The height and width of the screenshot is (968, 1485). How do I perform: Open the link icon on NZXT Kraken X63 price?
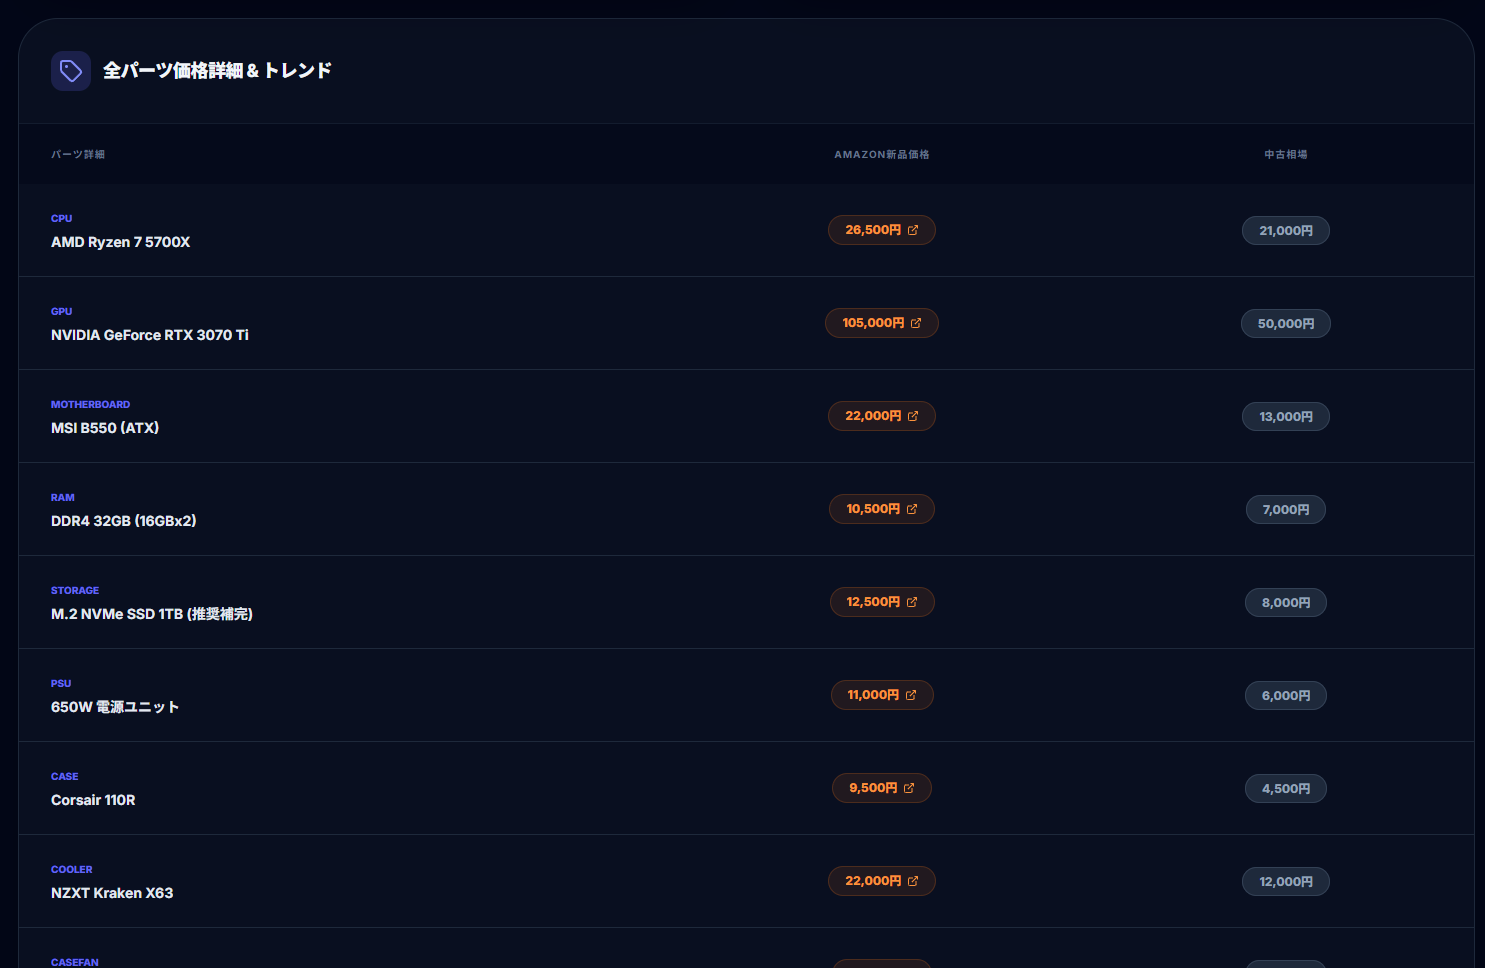pos(912,881)
